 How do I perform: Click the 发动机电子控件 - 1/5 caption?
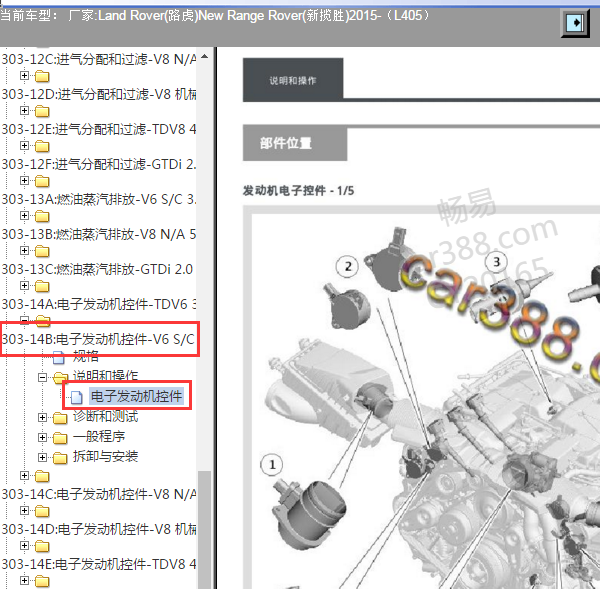(298, 190)
